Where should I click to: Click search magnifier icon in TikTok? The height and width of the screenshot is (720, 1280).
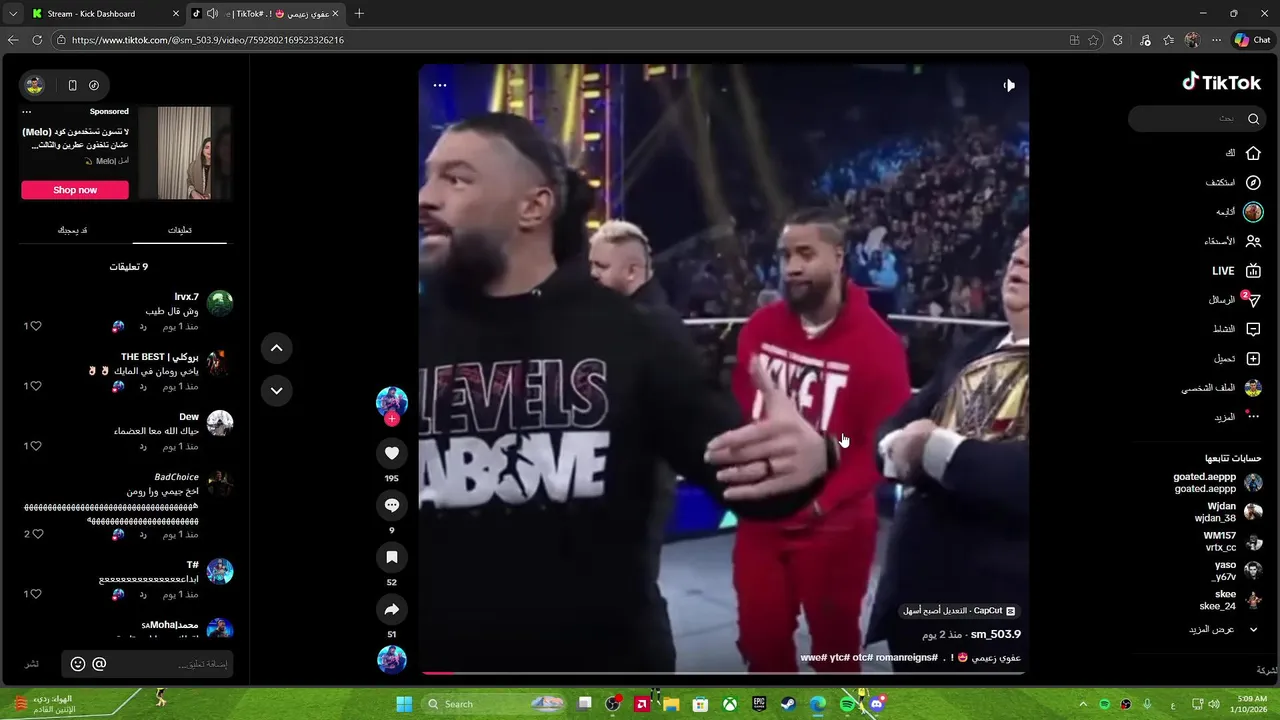1253,119
